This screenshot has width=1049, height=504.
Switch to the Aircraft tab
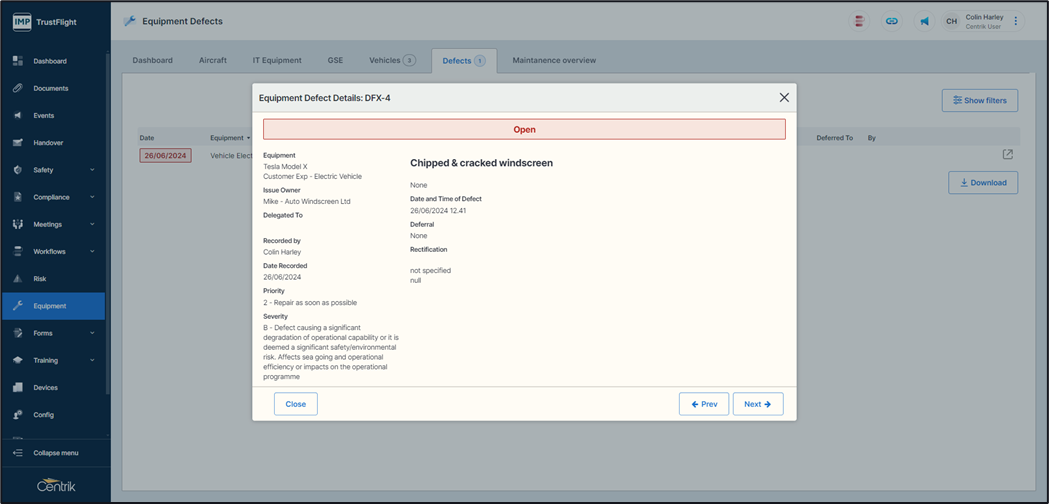click(x=213, y=60)
